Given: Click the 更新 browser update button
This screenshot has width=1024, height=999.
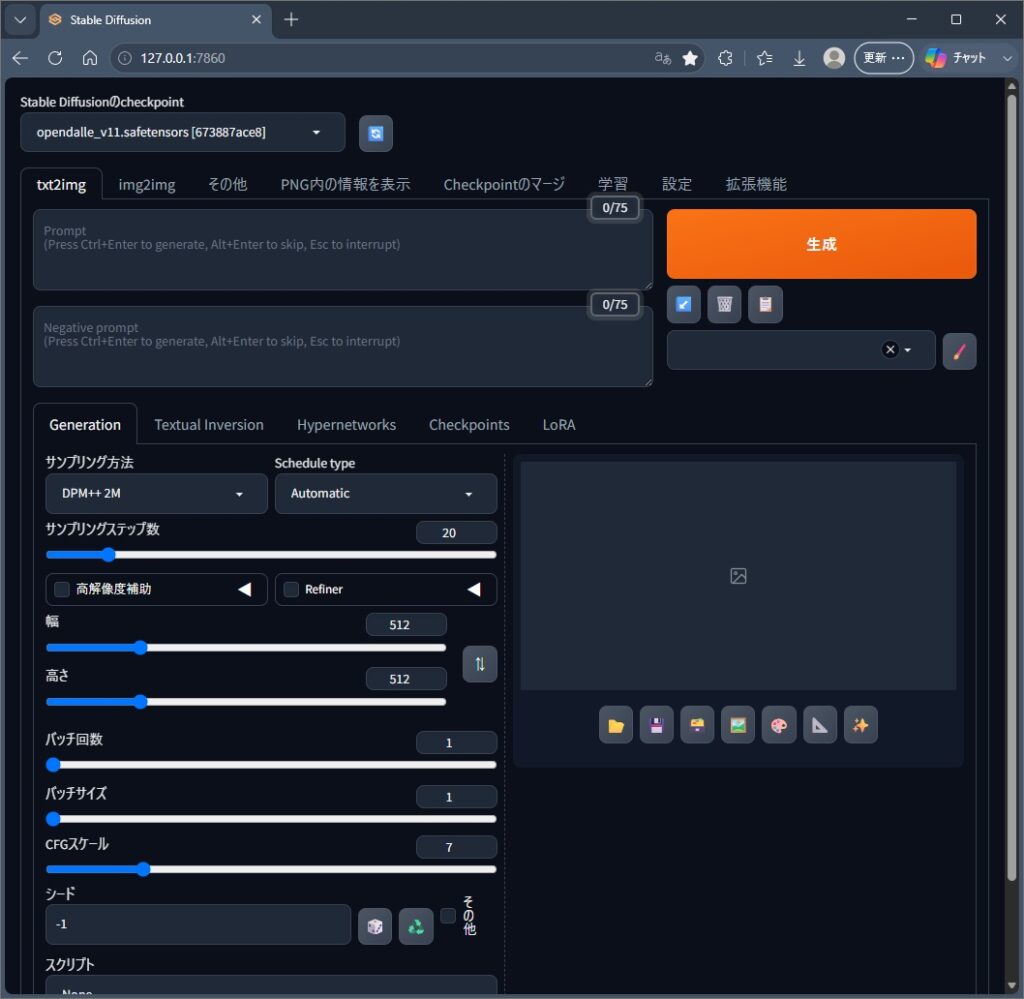Looking at the screenshot, I should click(883, 58).
